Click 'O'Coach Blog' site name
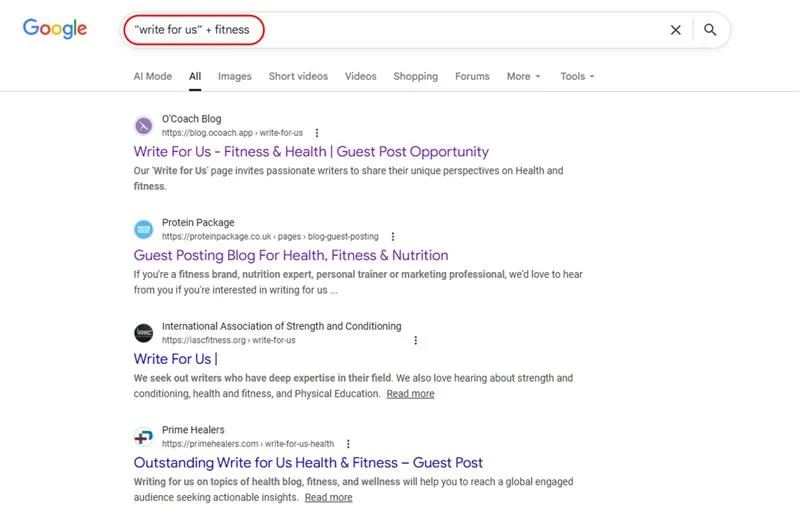800x517 pixels. 191,119
